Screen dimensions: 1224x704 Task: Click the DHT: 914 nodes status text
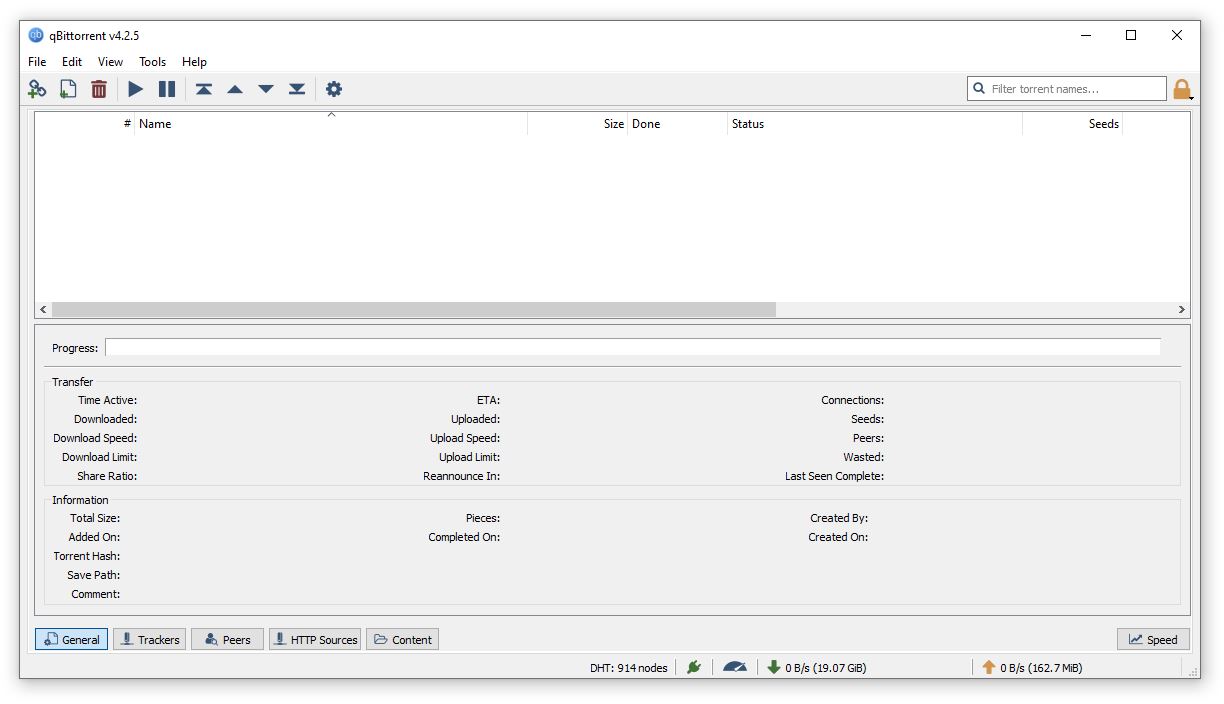[x=629, y=667]
